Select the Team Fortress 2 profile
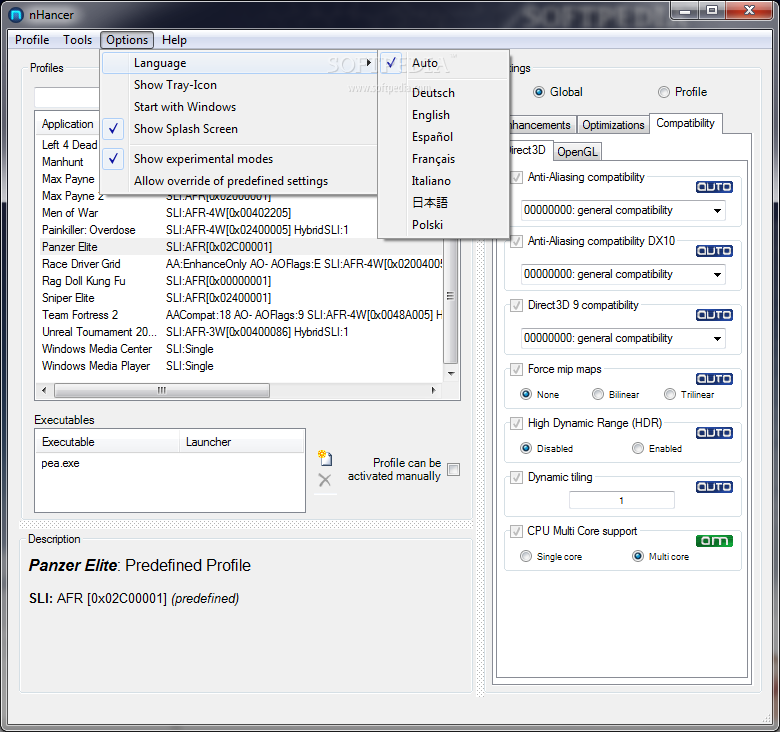The width and height of the screenshot is (780, 732). click(239, 315)
